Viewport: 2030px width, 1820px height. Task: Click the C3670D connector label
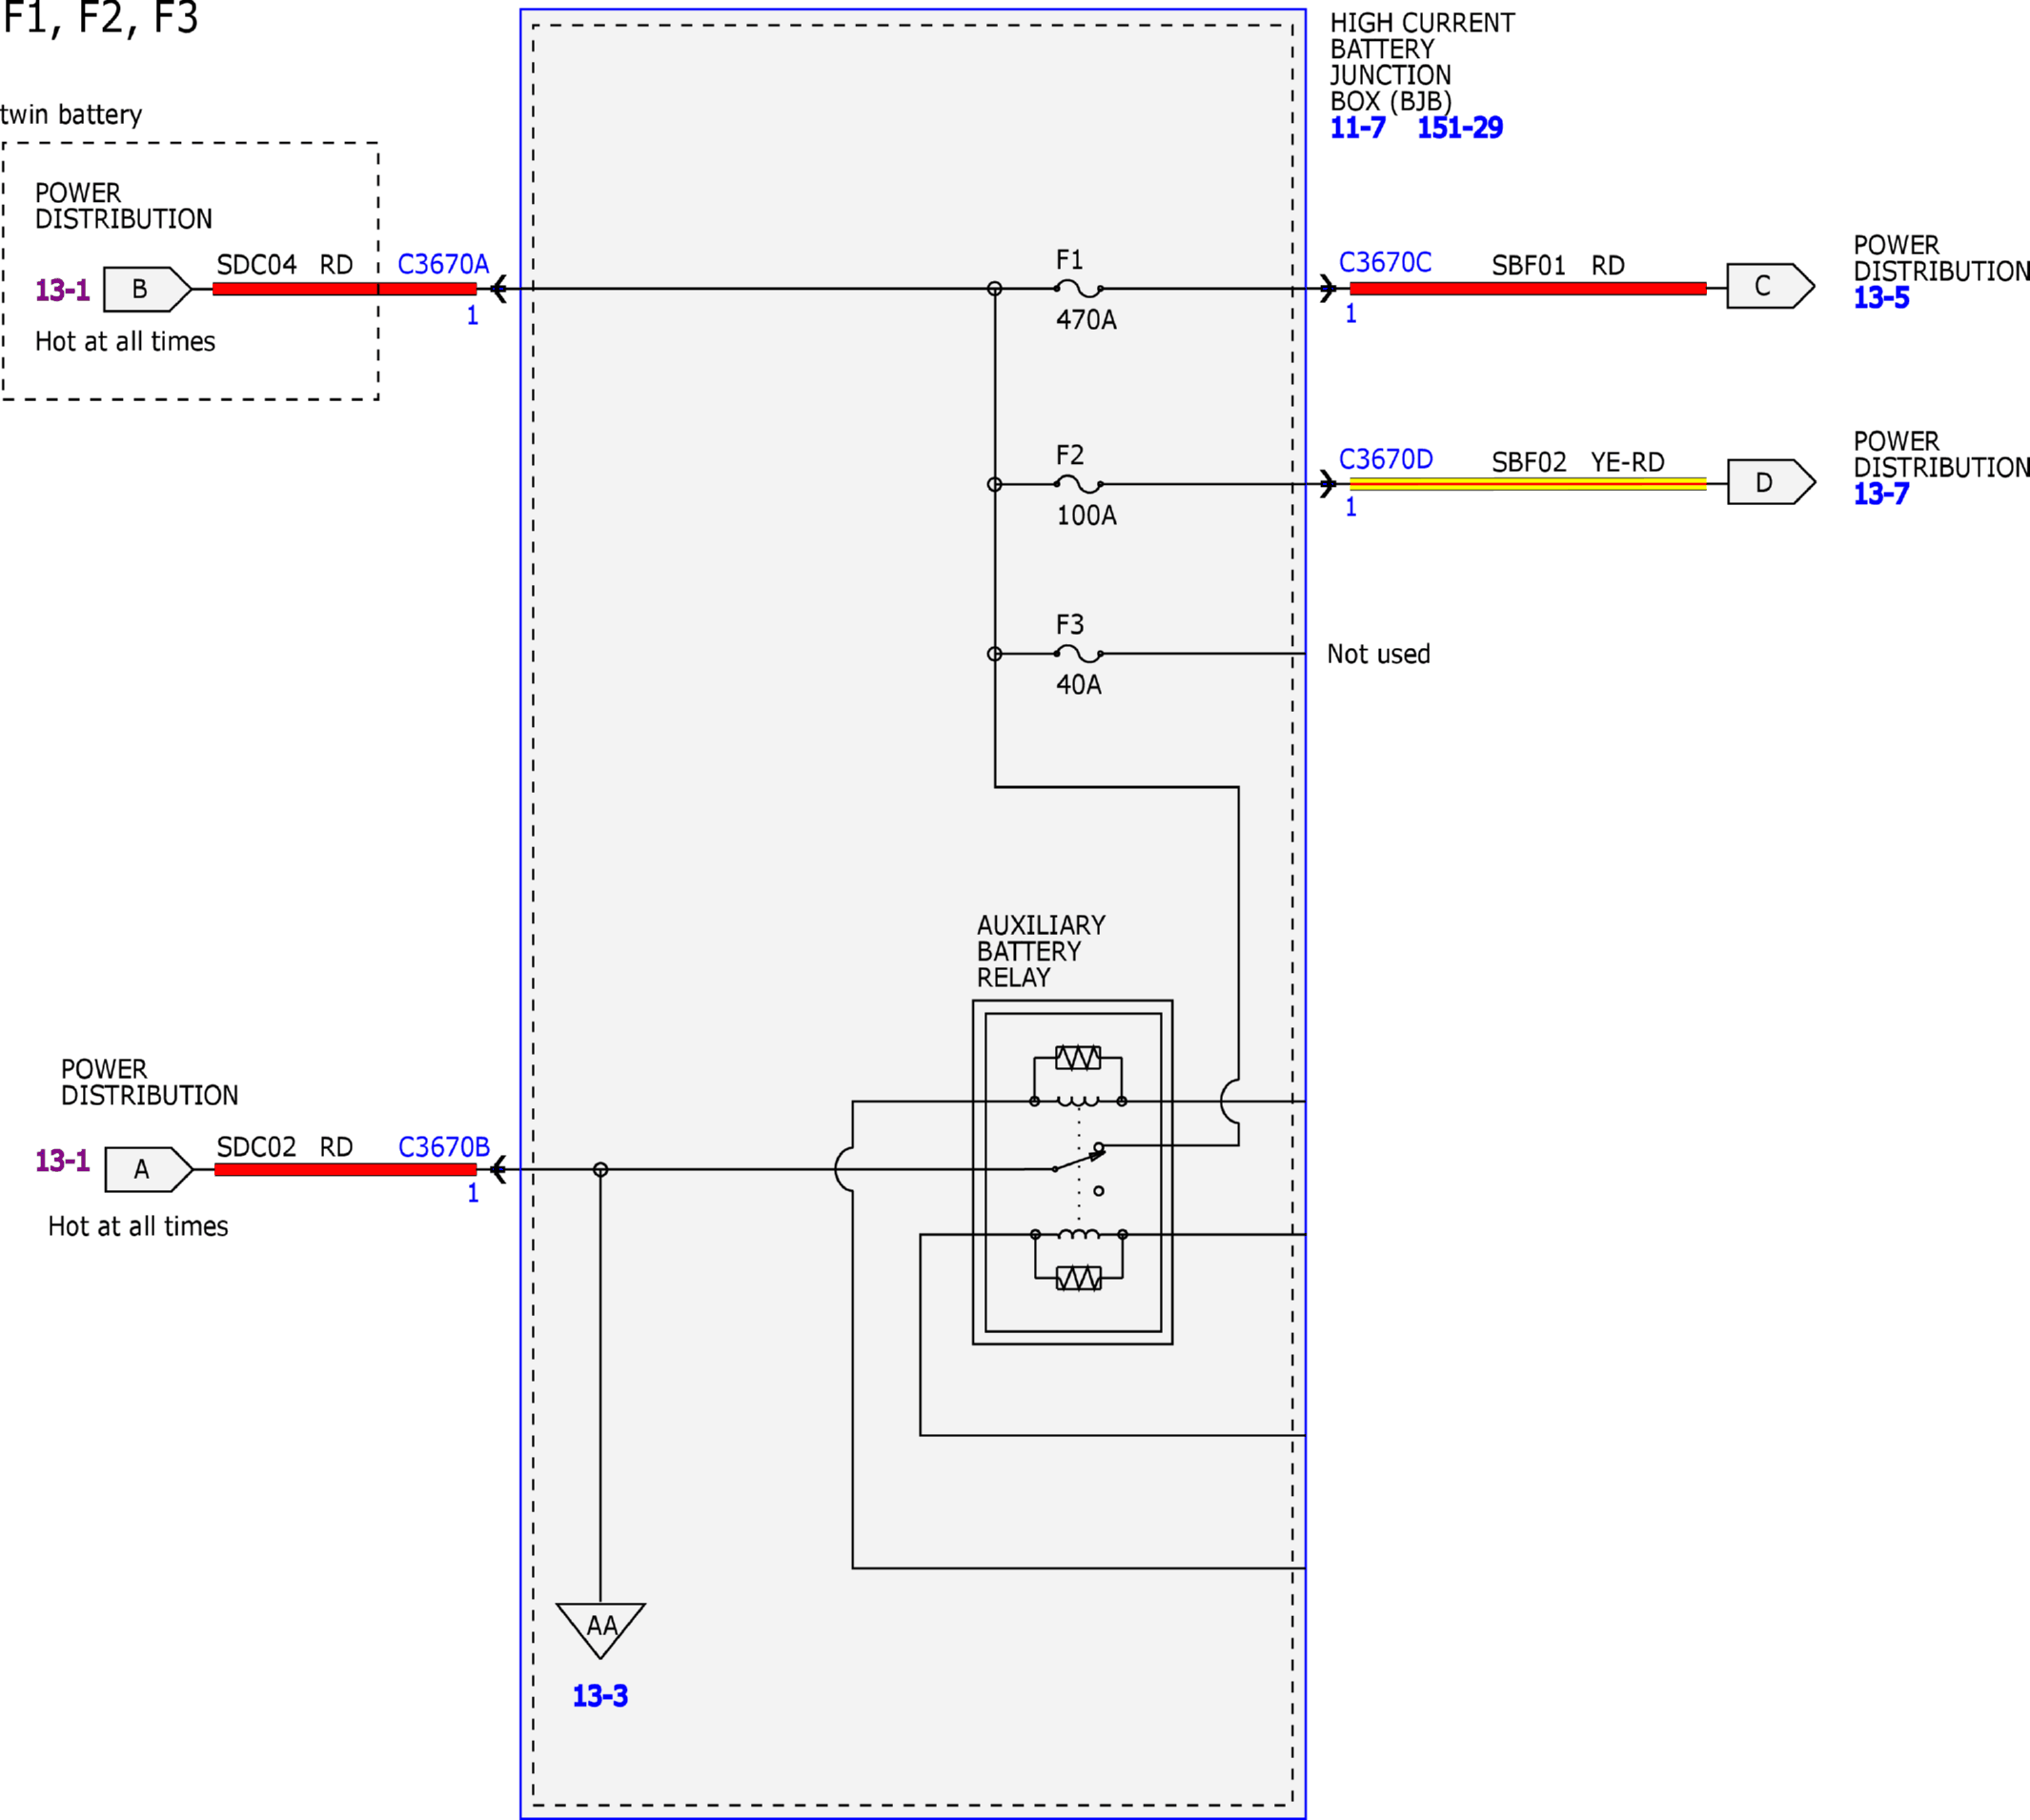pyautogui.click(x=1386, y=459)
